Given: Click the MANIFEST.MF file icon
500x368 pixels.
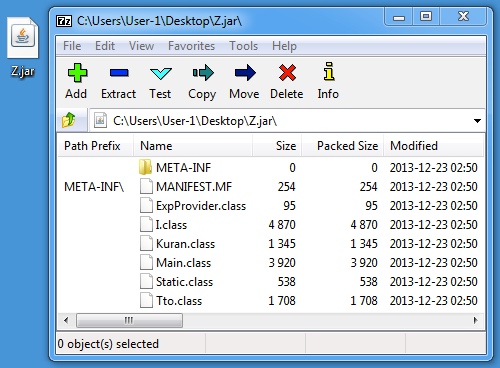Looking at the screenshot, I should (x=146, y=187).
